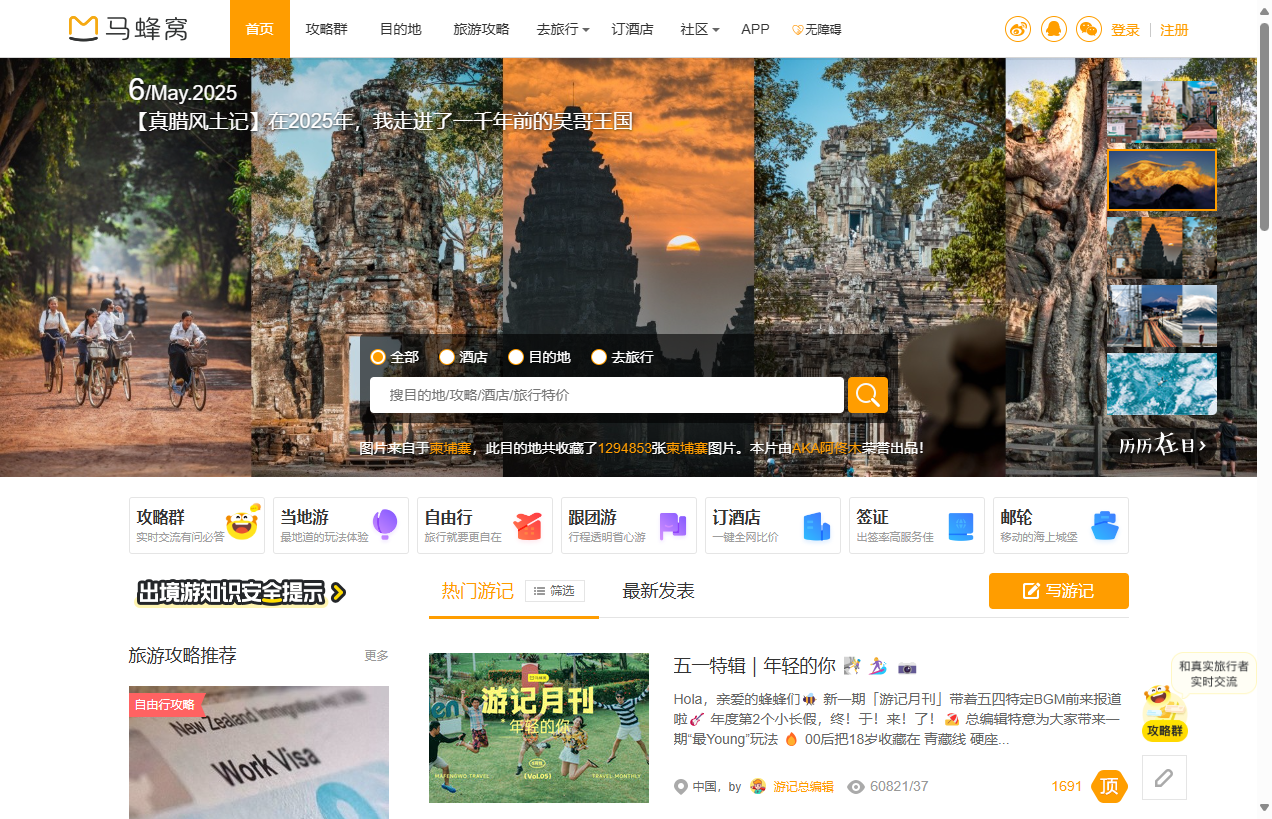Screen dimensions: 1272x819
Task: Click the Weibo login icon
Action: [1018, 29]
